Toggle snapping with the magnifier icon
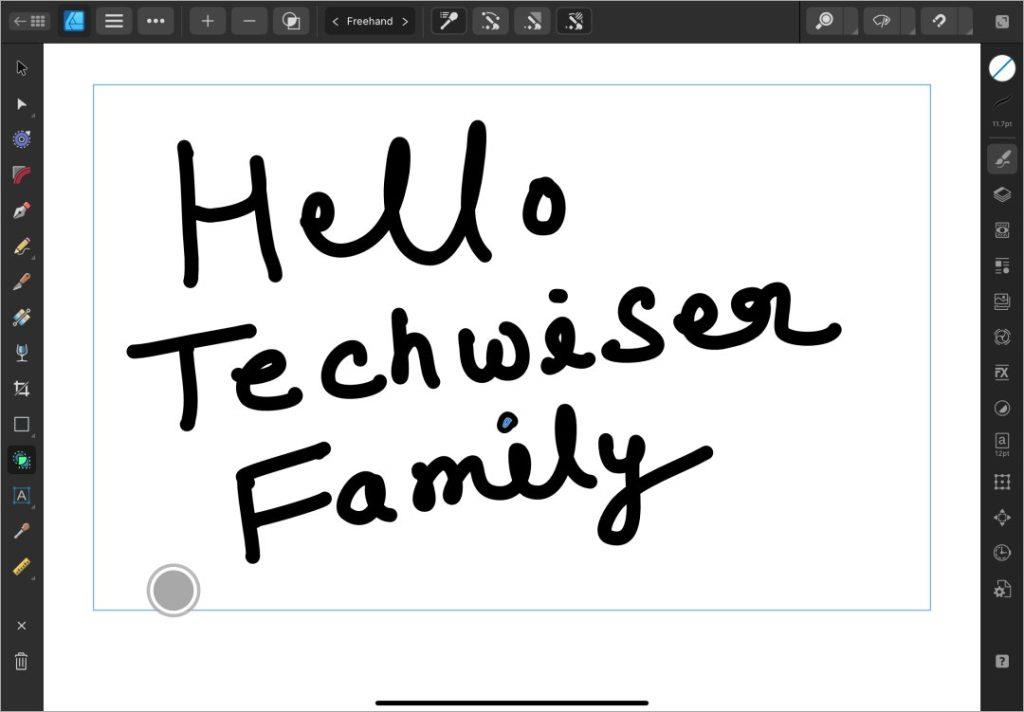This screenshot has width=1024, height=712. click(825, 22)
